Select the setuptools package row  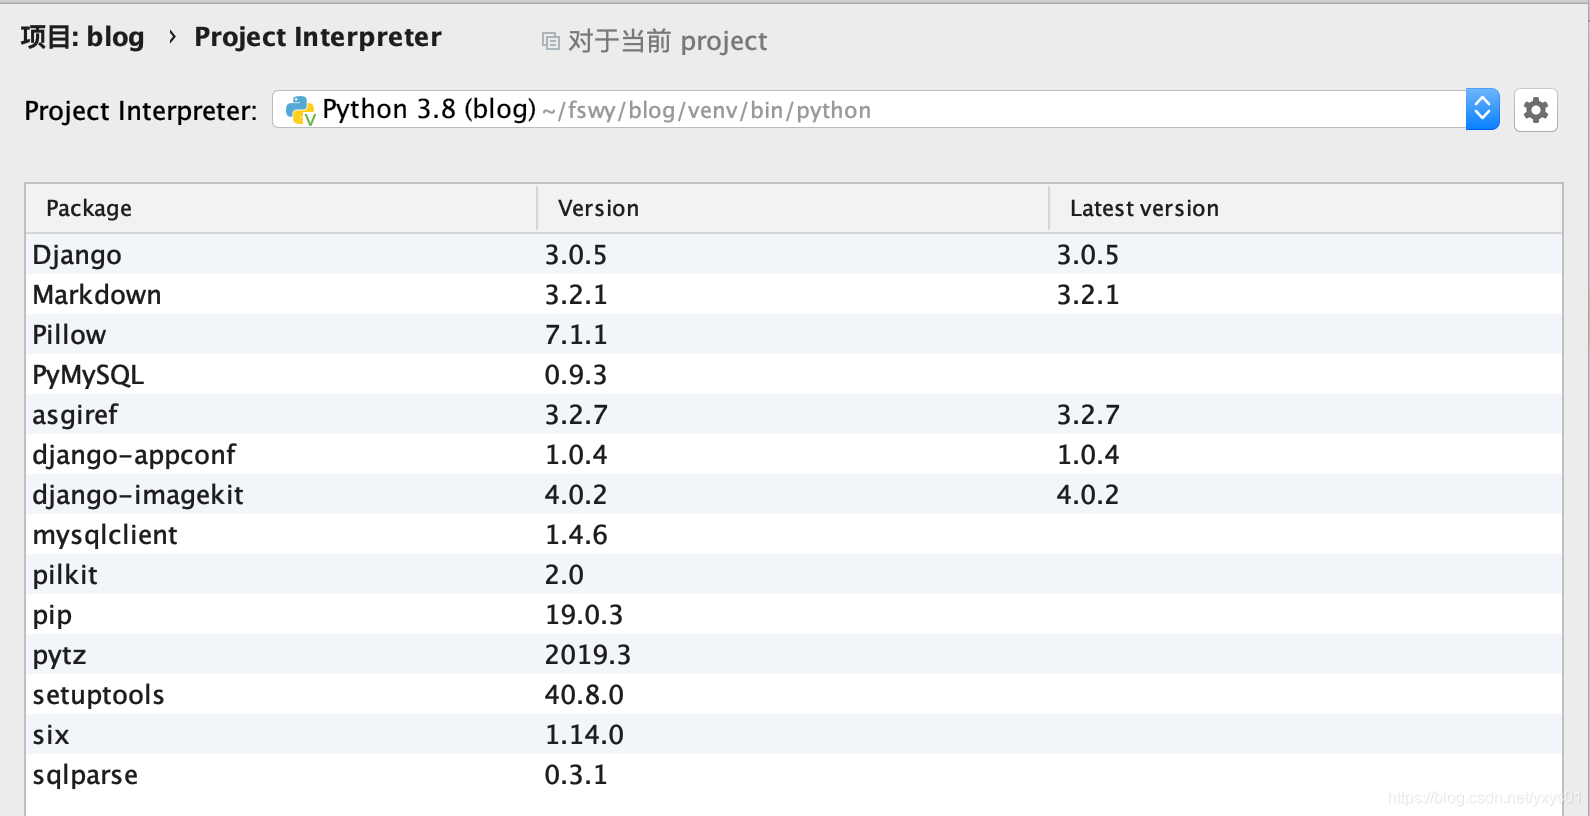(794, 694)
